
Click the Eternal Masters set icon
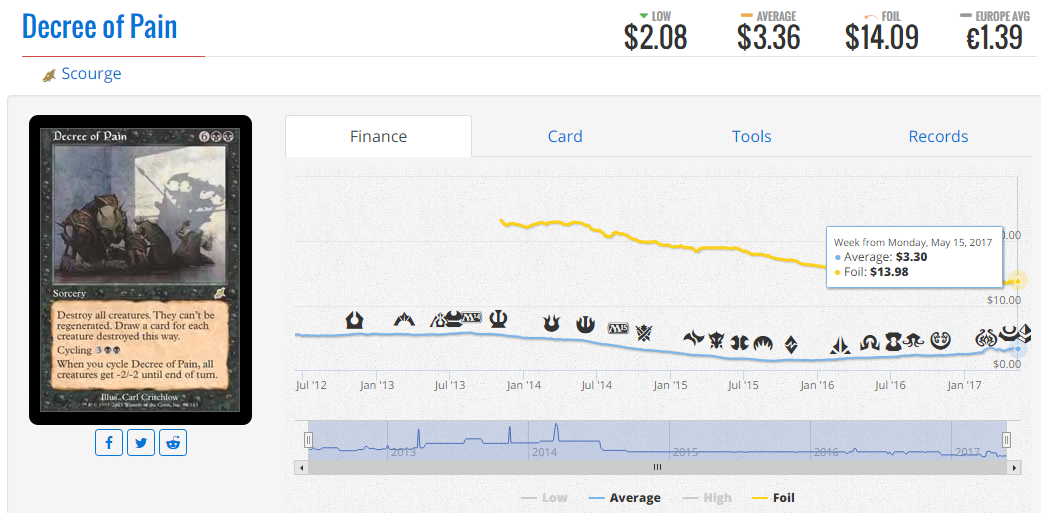click(x=892, y=341)
